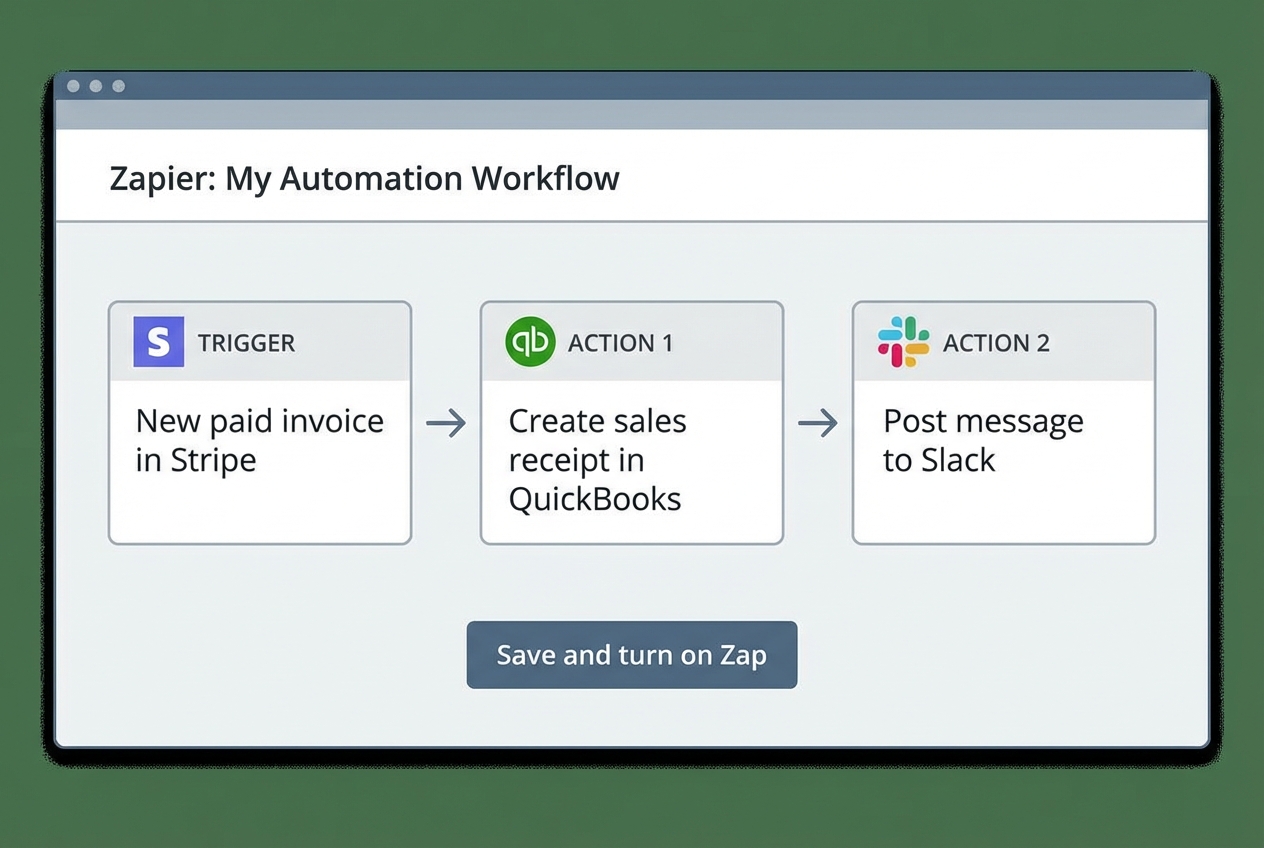
Task: Click the middle window control dot
Action: tap(96, 86)
